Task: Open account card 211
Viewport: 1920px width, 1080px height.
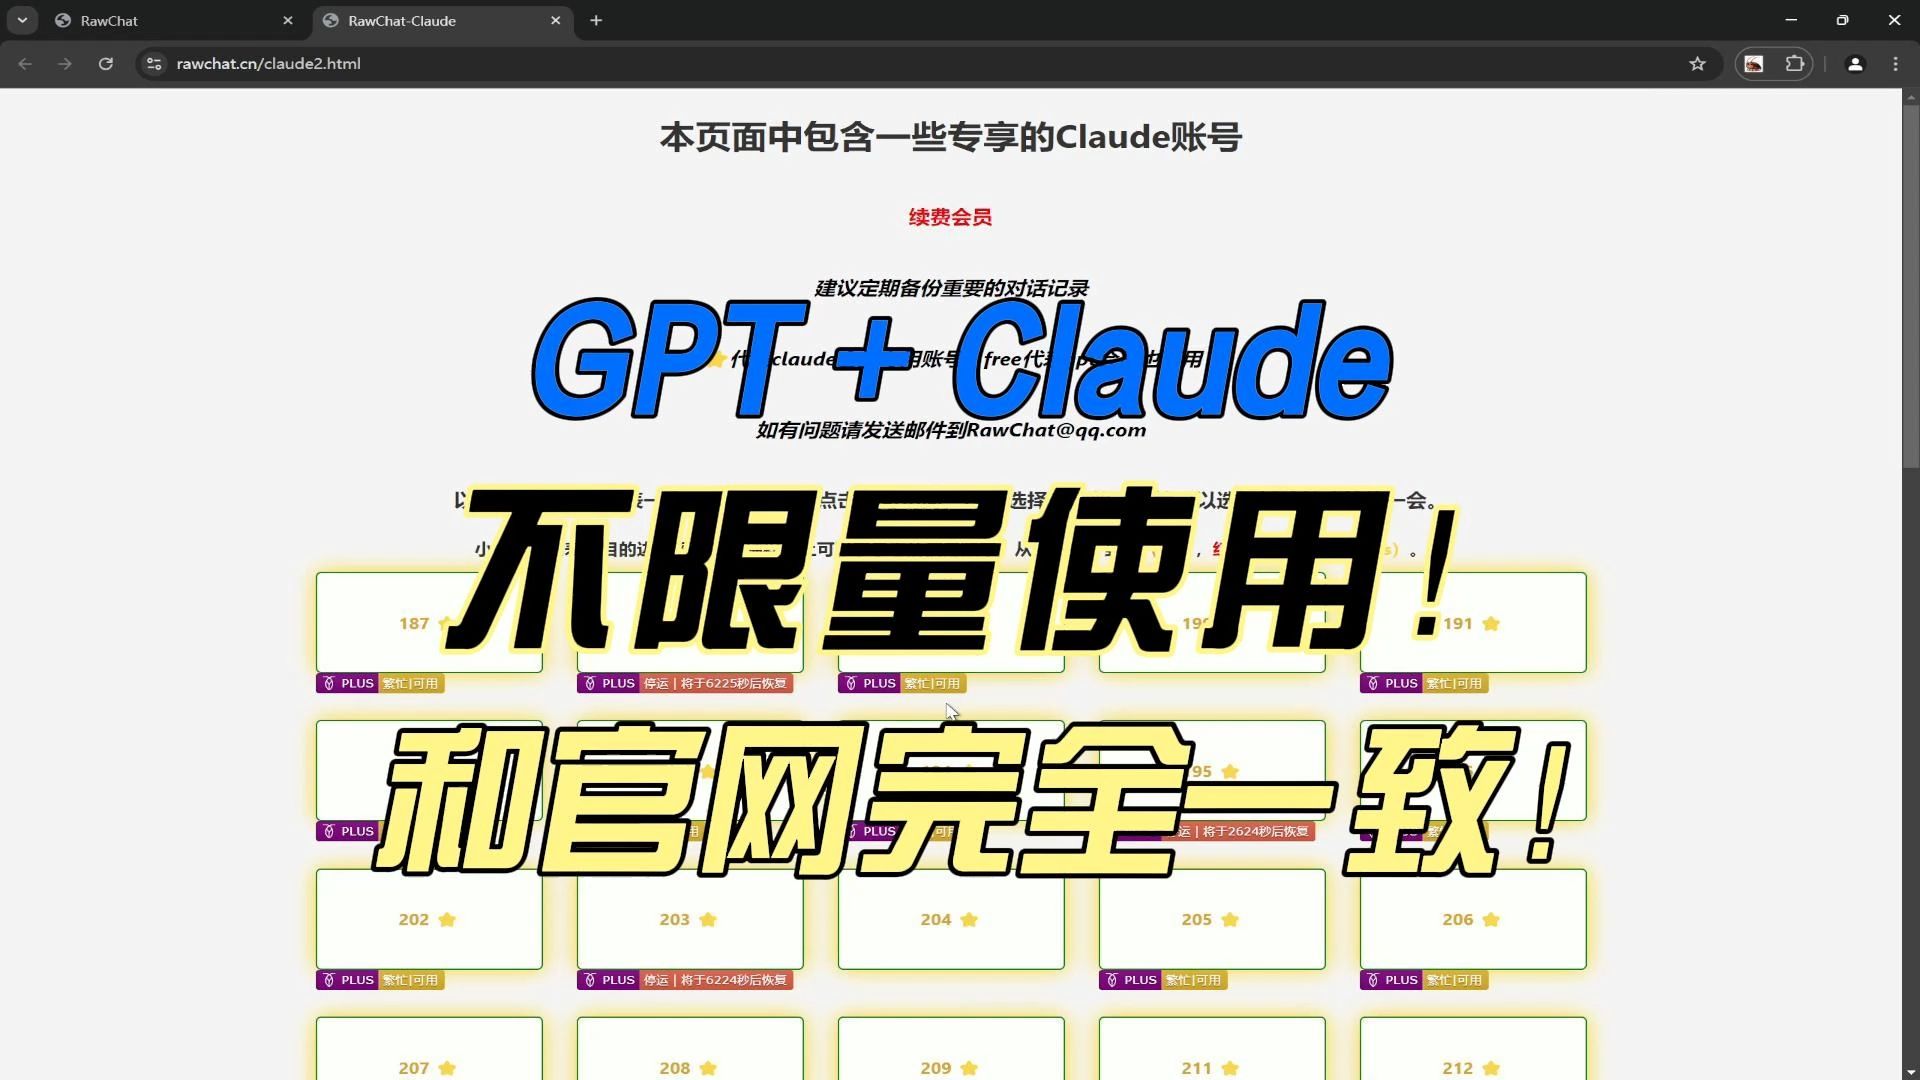Action: tap(1212, 1048)
